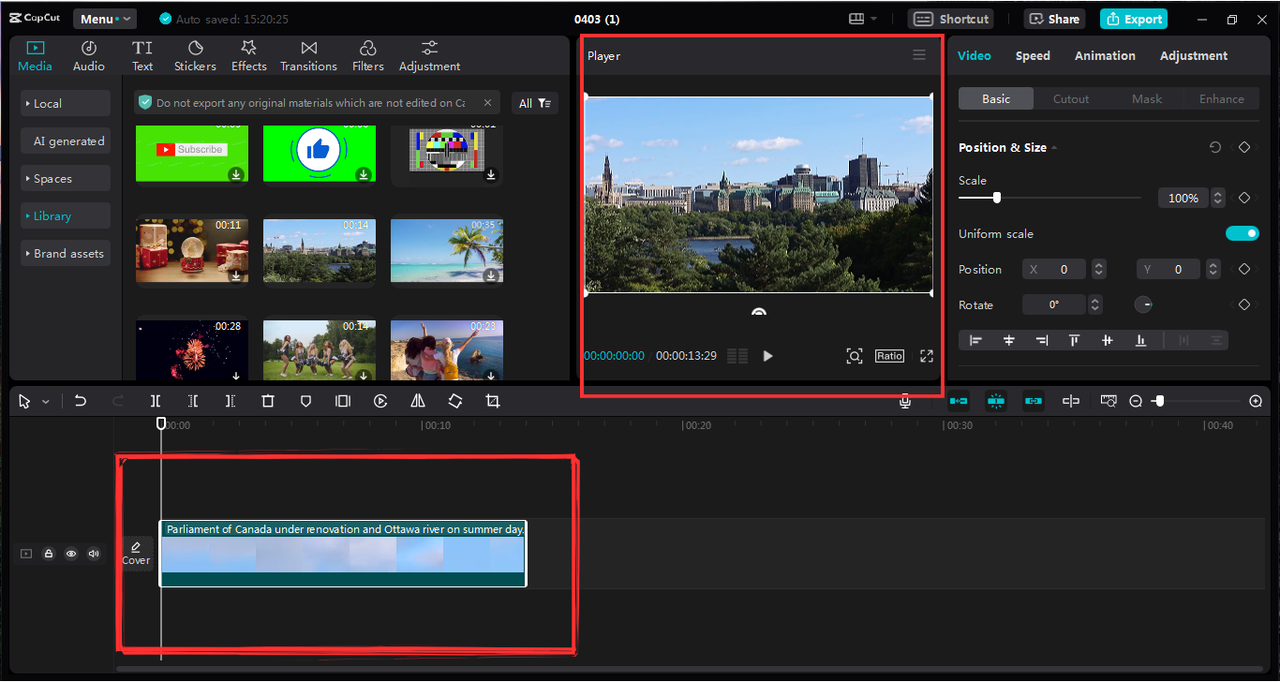Select the Crop tool above the timeline

pos(491,400)
